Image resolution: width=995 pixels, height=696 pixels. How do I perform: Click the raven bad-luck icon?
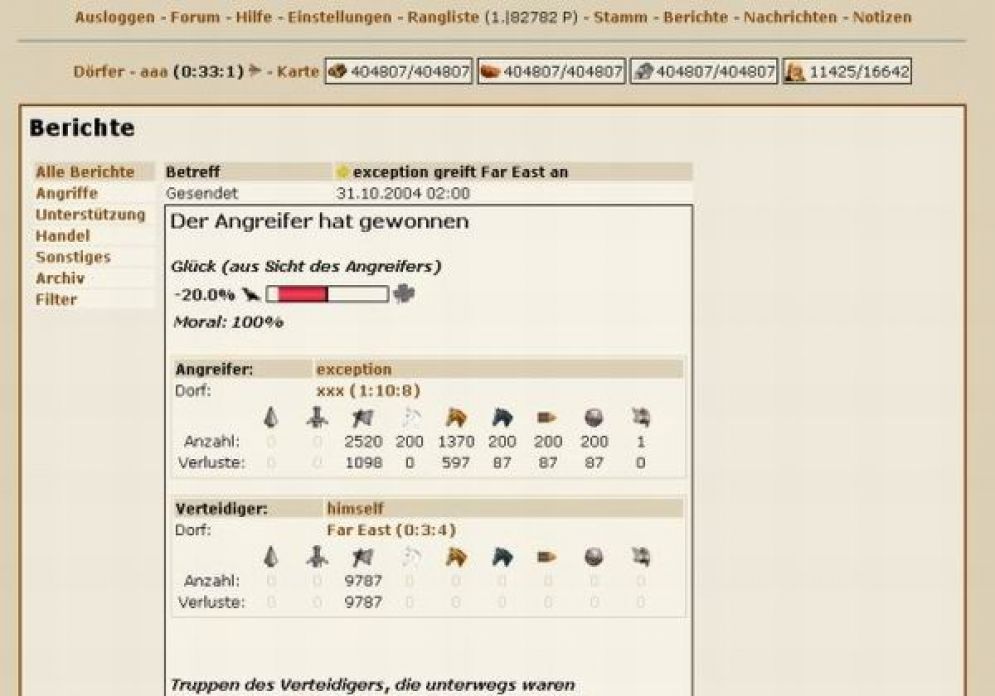pos(251,294)
